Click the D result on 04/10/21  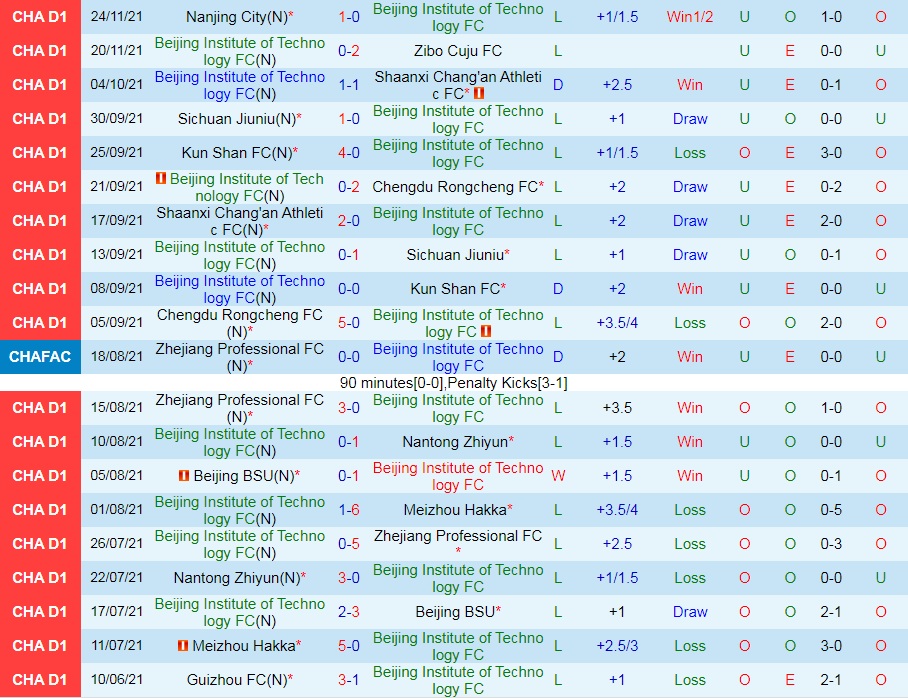[x=558, y=85]
